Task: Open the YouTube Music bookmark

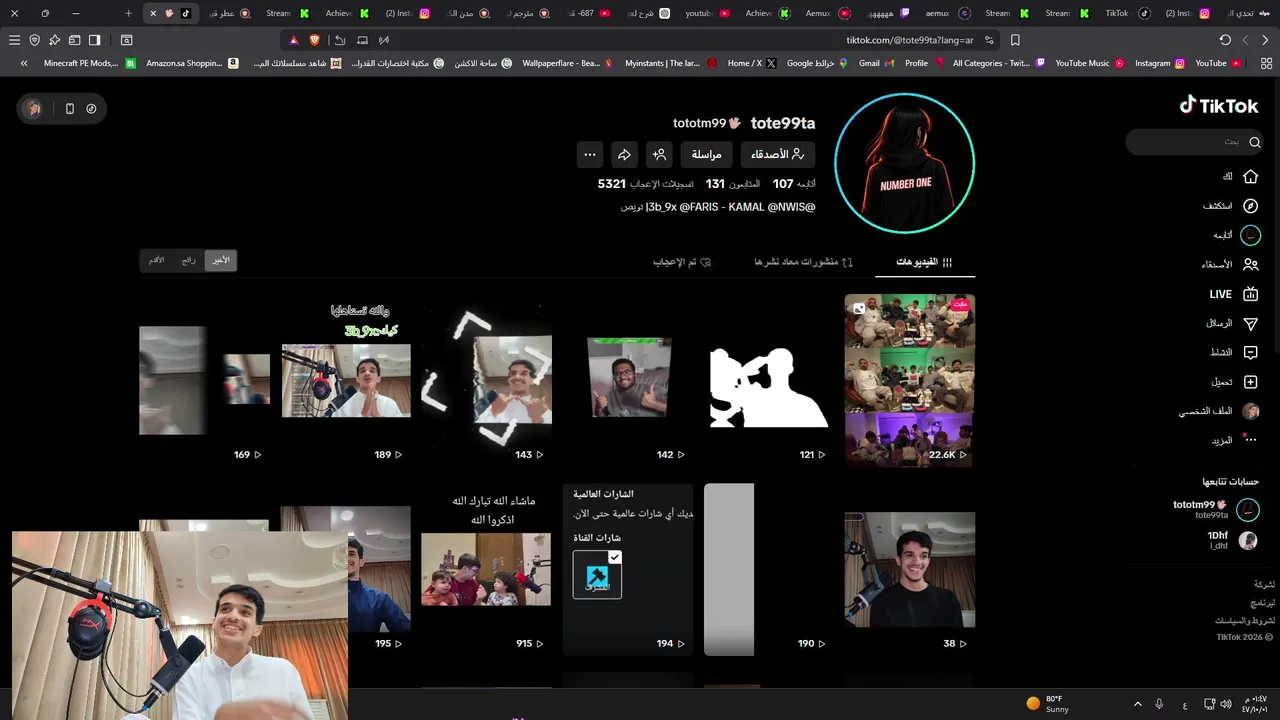Action: [1089, 63]
